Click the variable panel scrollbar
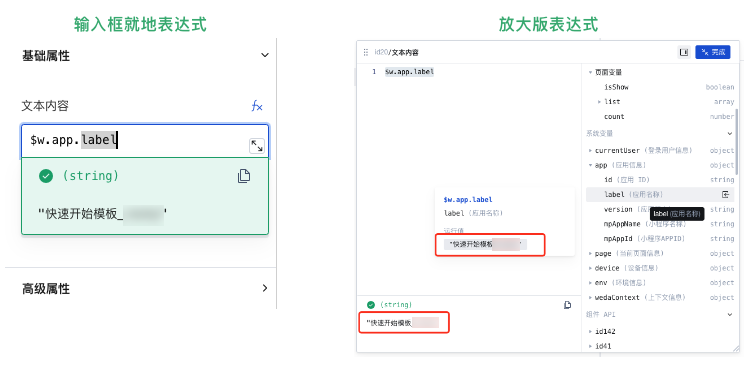748x366 pixels. pos(738,141)
